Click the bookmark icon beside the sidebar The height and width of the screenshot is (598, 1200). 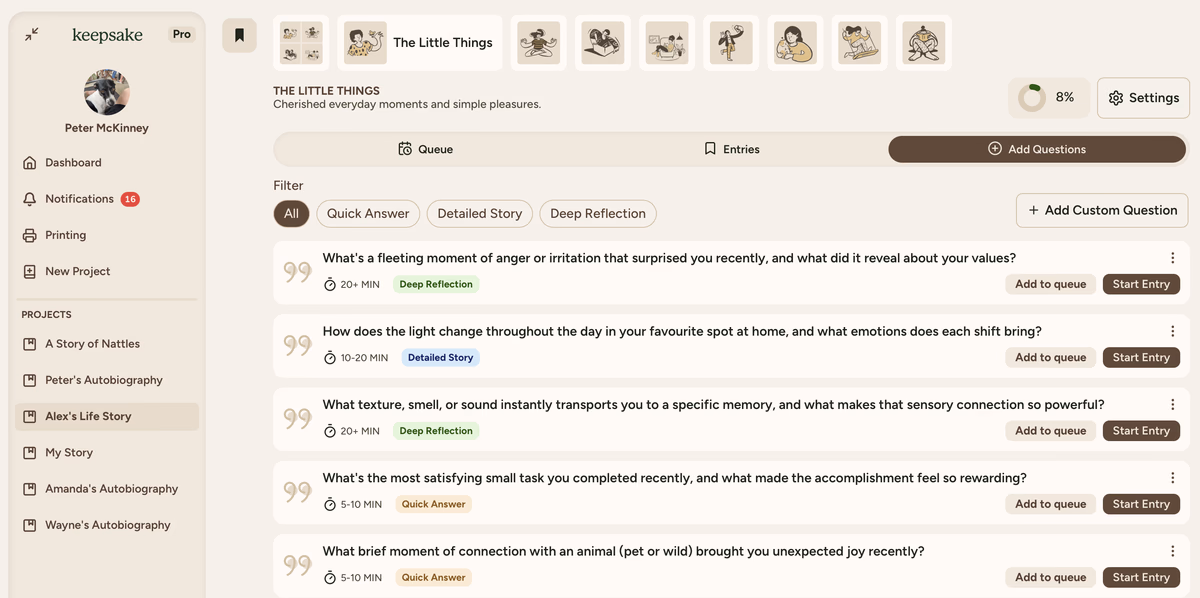(239, 35)
